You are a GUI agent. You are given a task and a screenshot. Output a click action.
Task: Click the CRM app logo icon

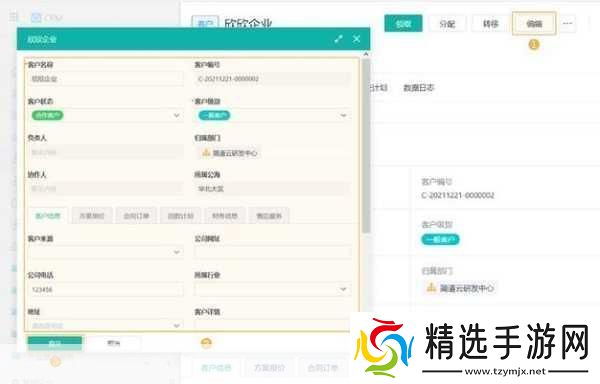click(36, 17)
